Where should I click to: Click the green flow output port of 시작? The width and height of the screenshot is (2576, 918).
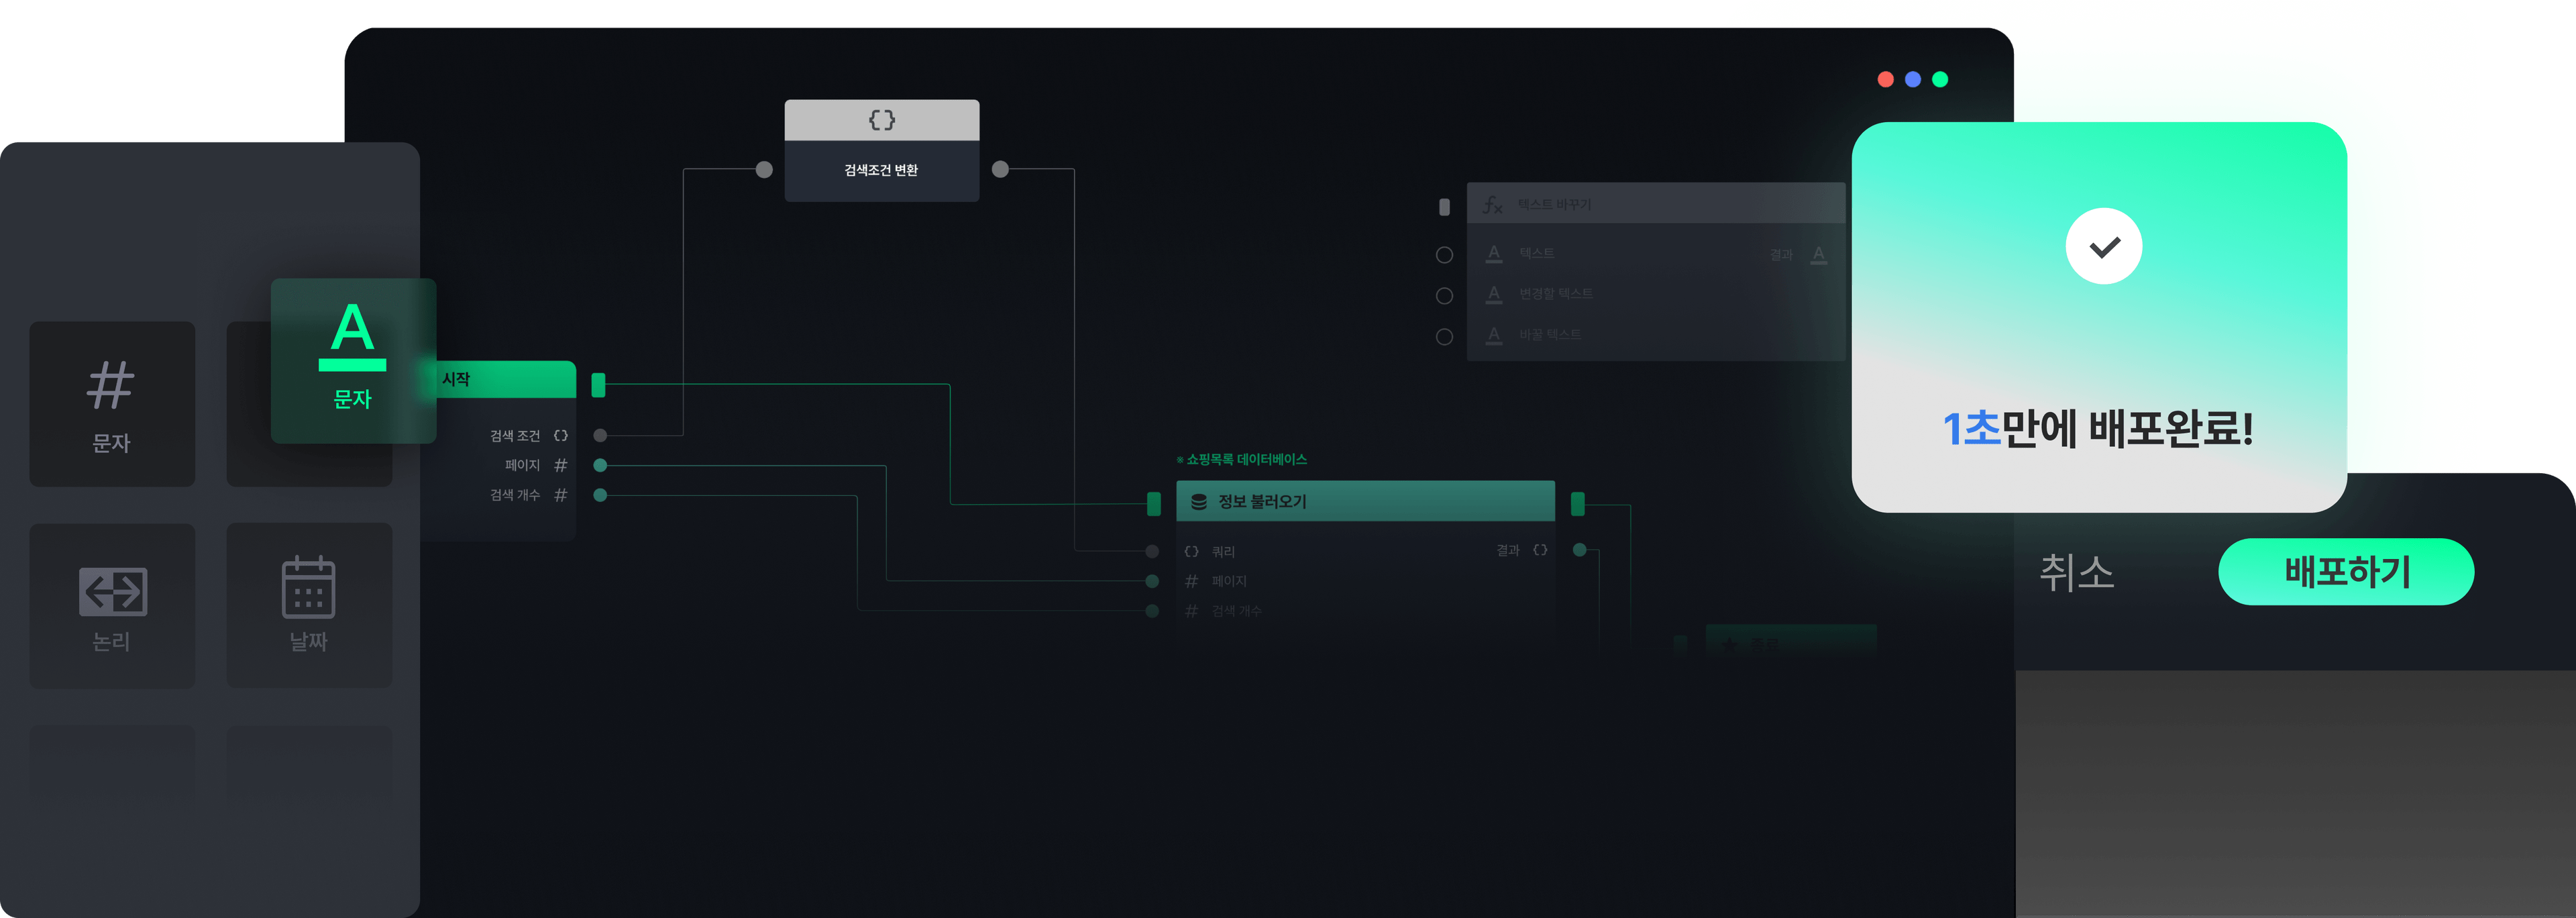598,385
